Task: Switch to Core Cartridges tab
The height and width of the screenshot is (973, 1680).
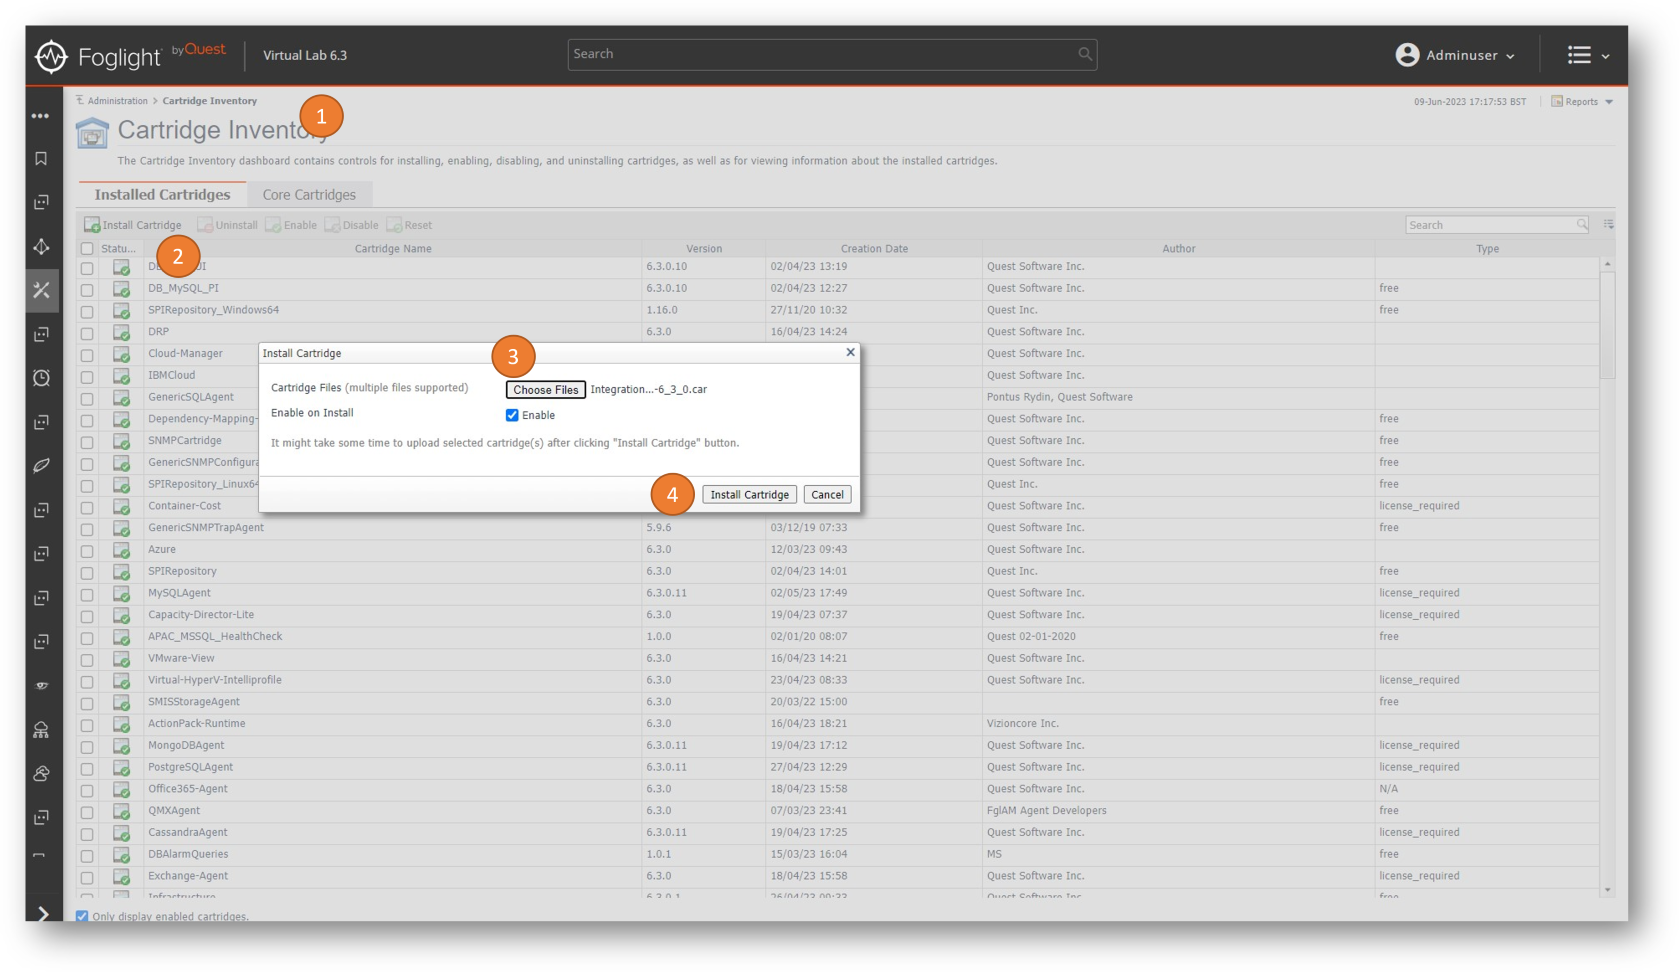Action: tap(309, 195)
